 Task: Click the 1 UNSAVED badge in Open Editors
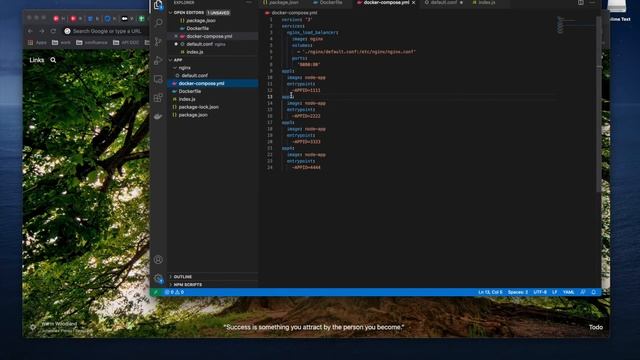point(218,13)
